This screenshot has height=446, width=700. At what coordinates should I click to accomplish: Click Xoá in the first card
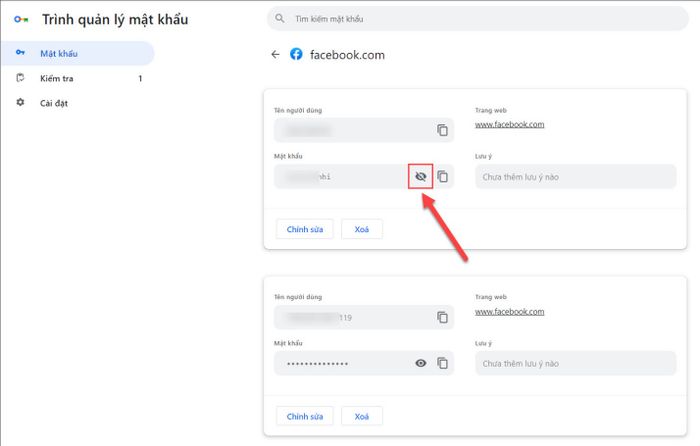[x=362, y=229]
